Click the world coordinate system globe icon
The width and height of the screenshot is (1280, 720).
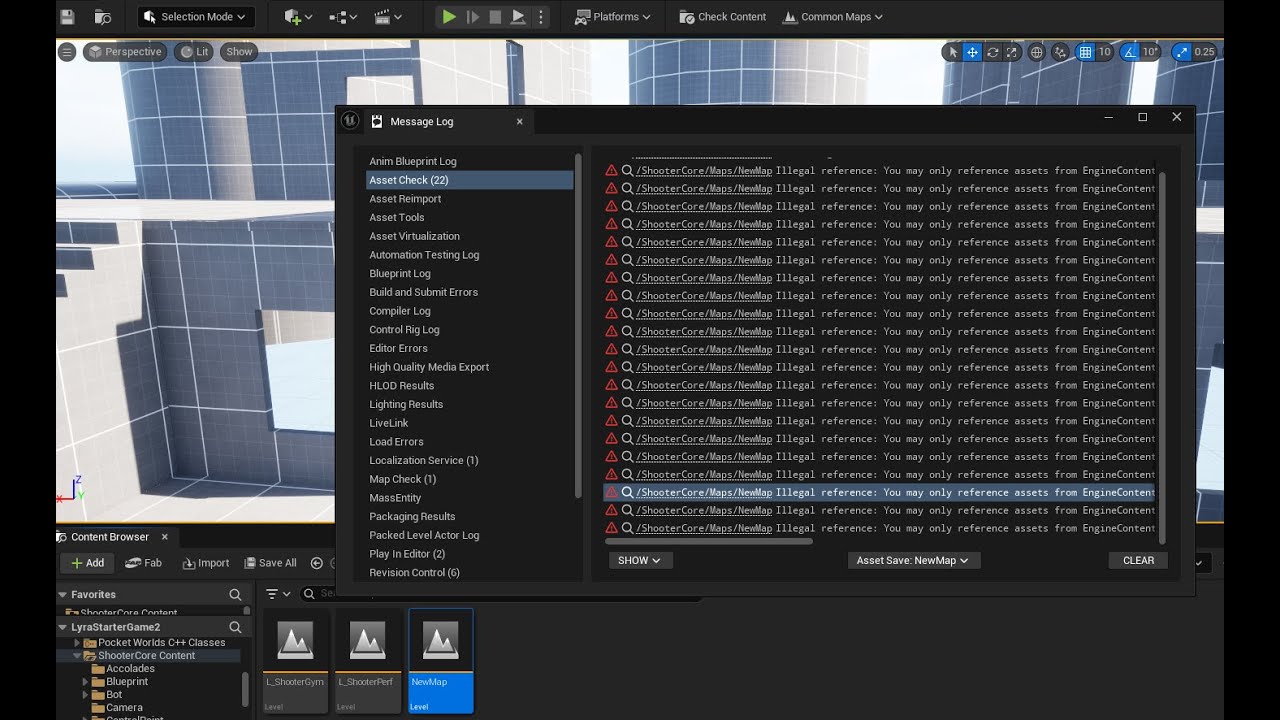tap(1037, 52)
